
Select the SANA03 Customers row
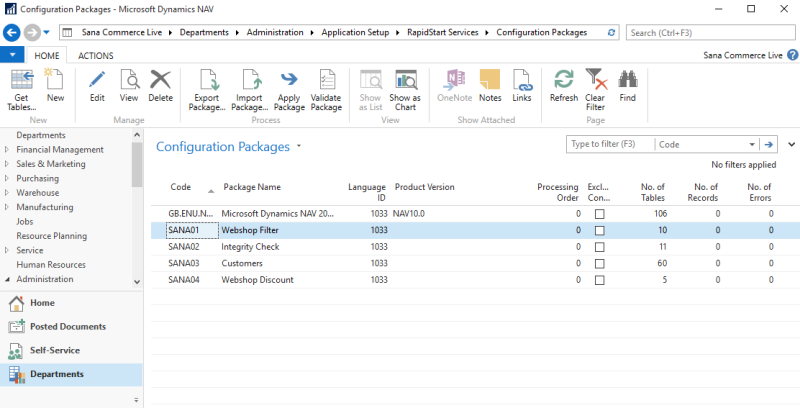[476, 264]
